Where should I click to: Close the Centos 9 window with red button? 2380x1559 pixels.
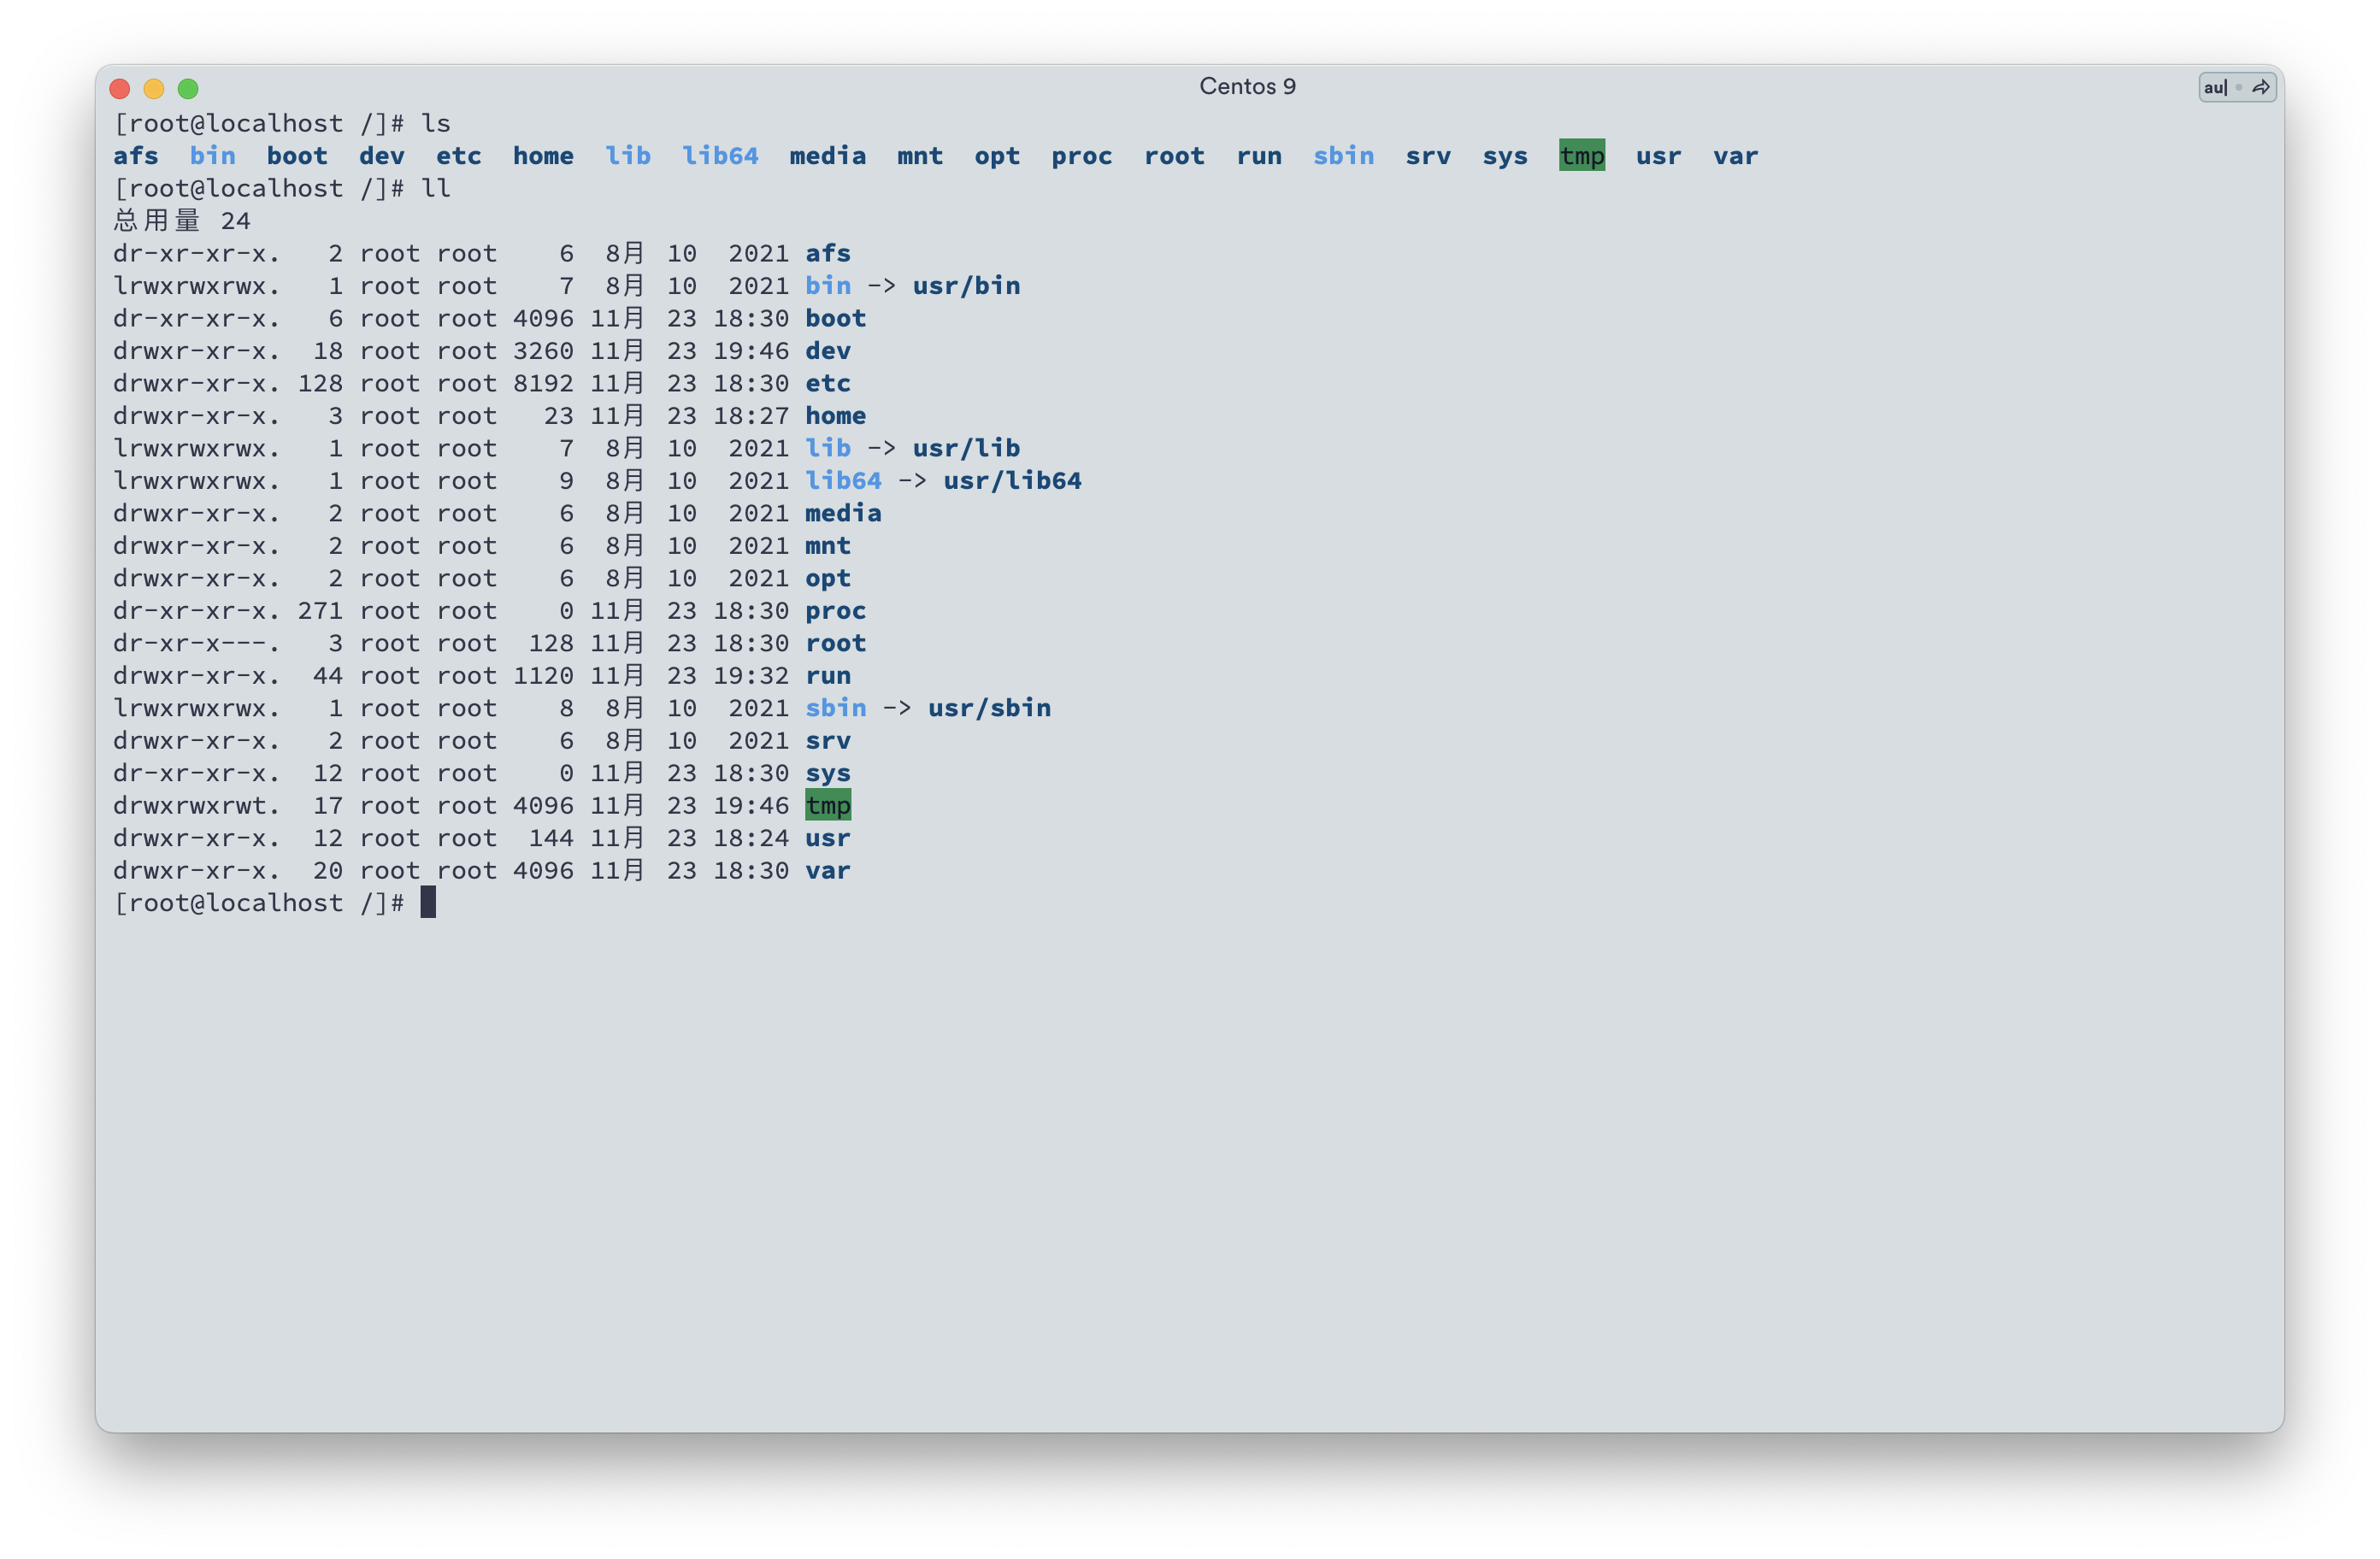coord(120,89)
